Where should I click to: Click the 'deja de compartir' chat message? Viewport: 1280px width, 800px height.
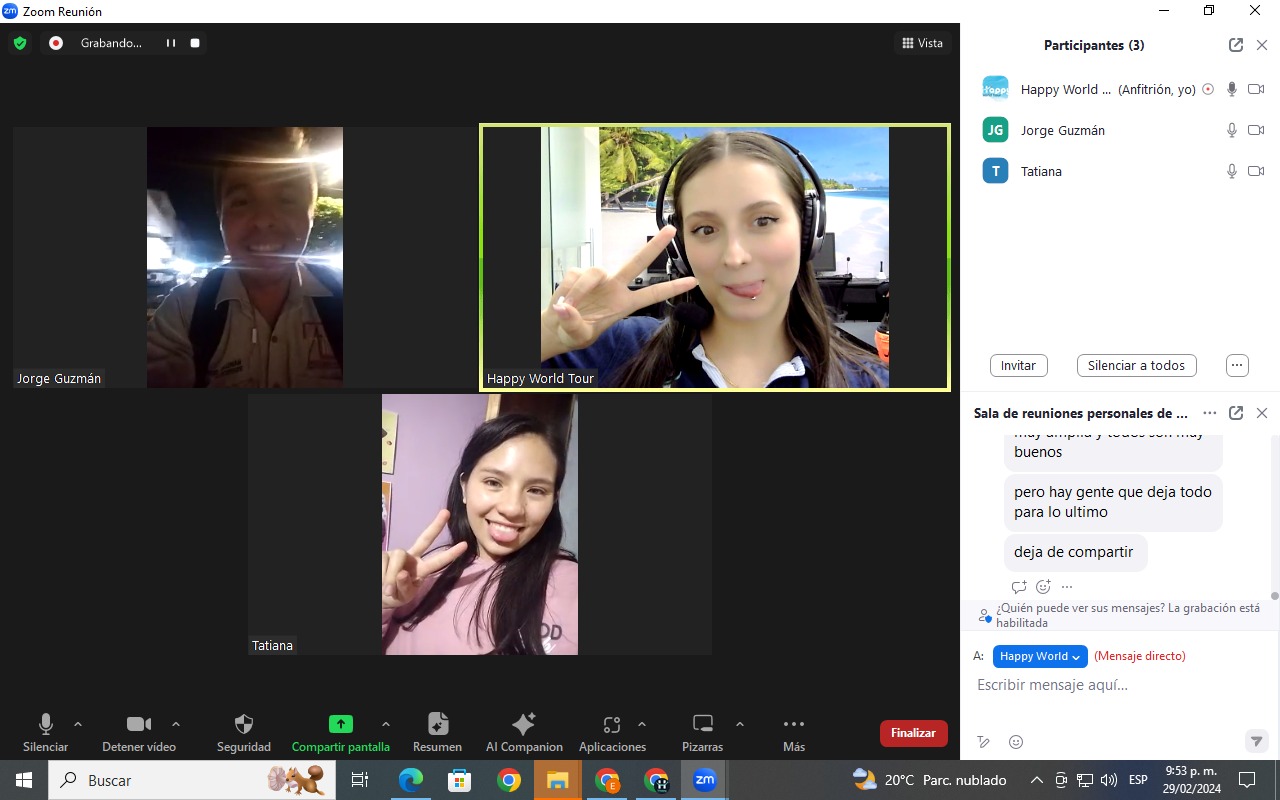point(1074,552)
